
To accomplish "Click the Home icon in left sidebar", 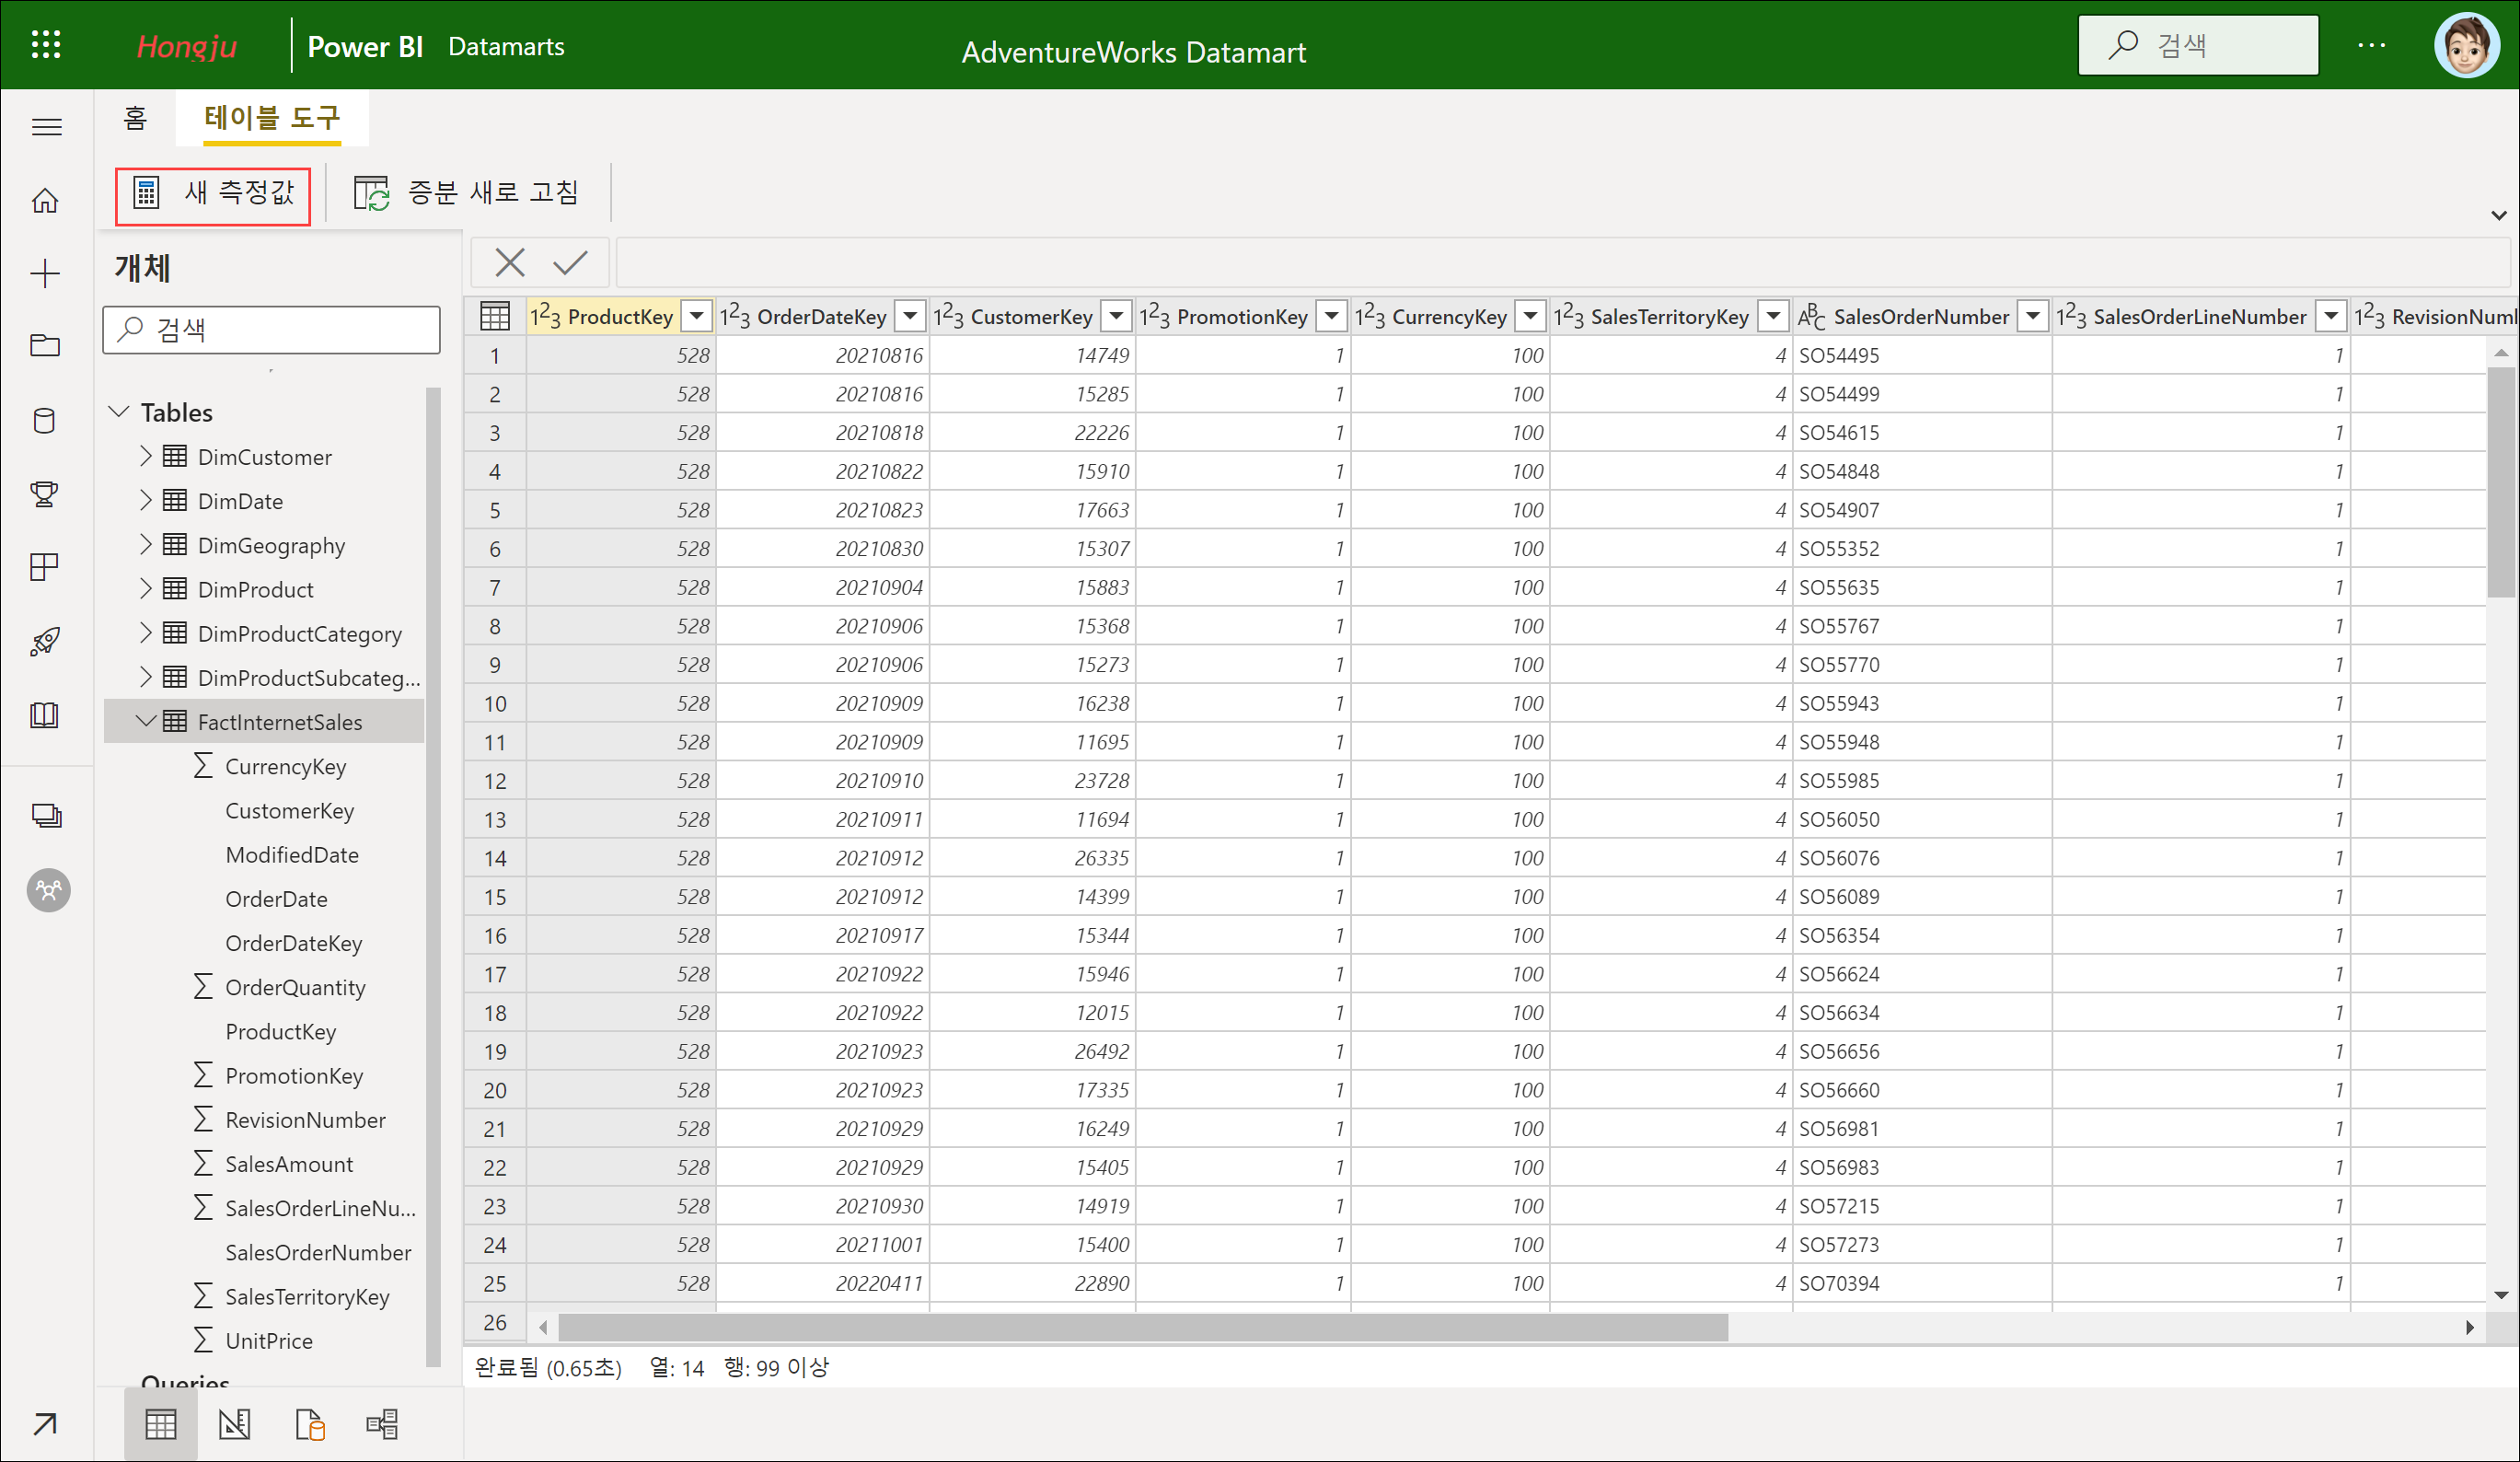I will coord(45,201).
